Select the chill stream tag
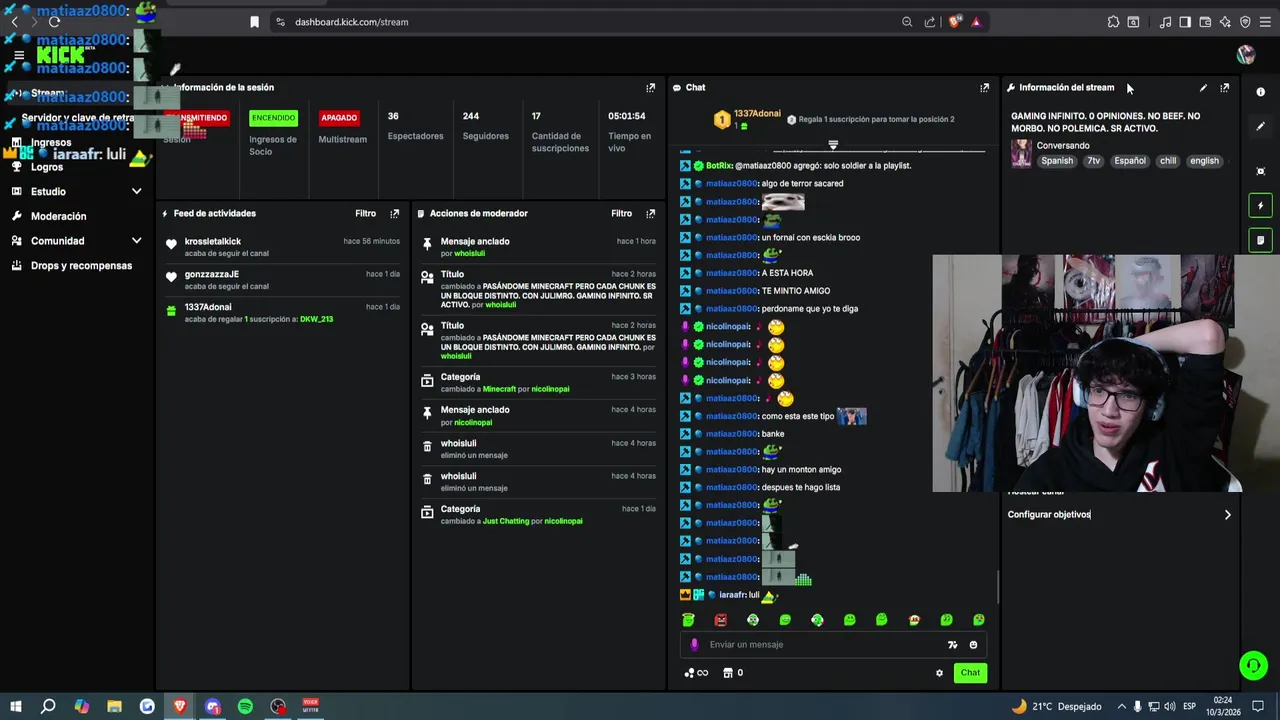 tap(1167, 161)
